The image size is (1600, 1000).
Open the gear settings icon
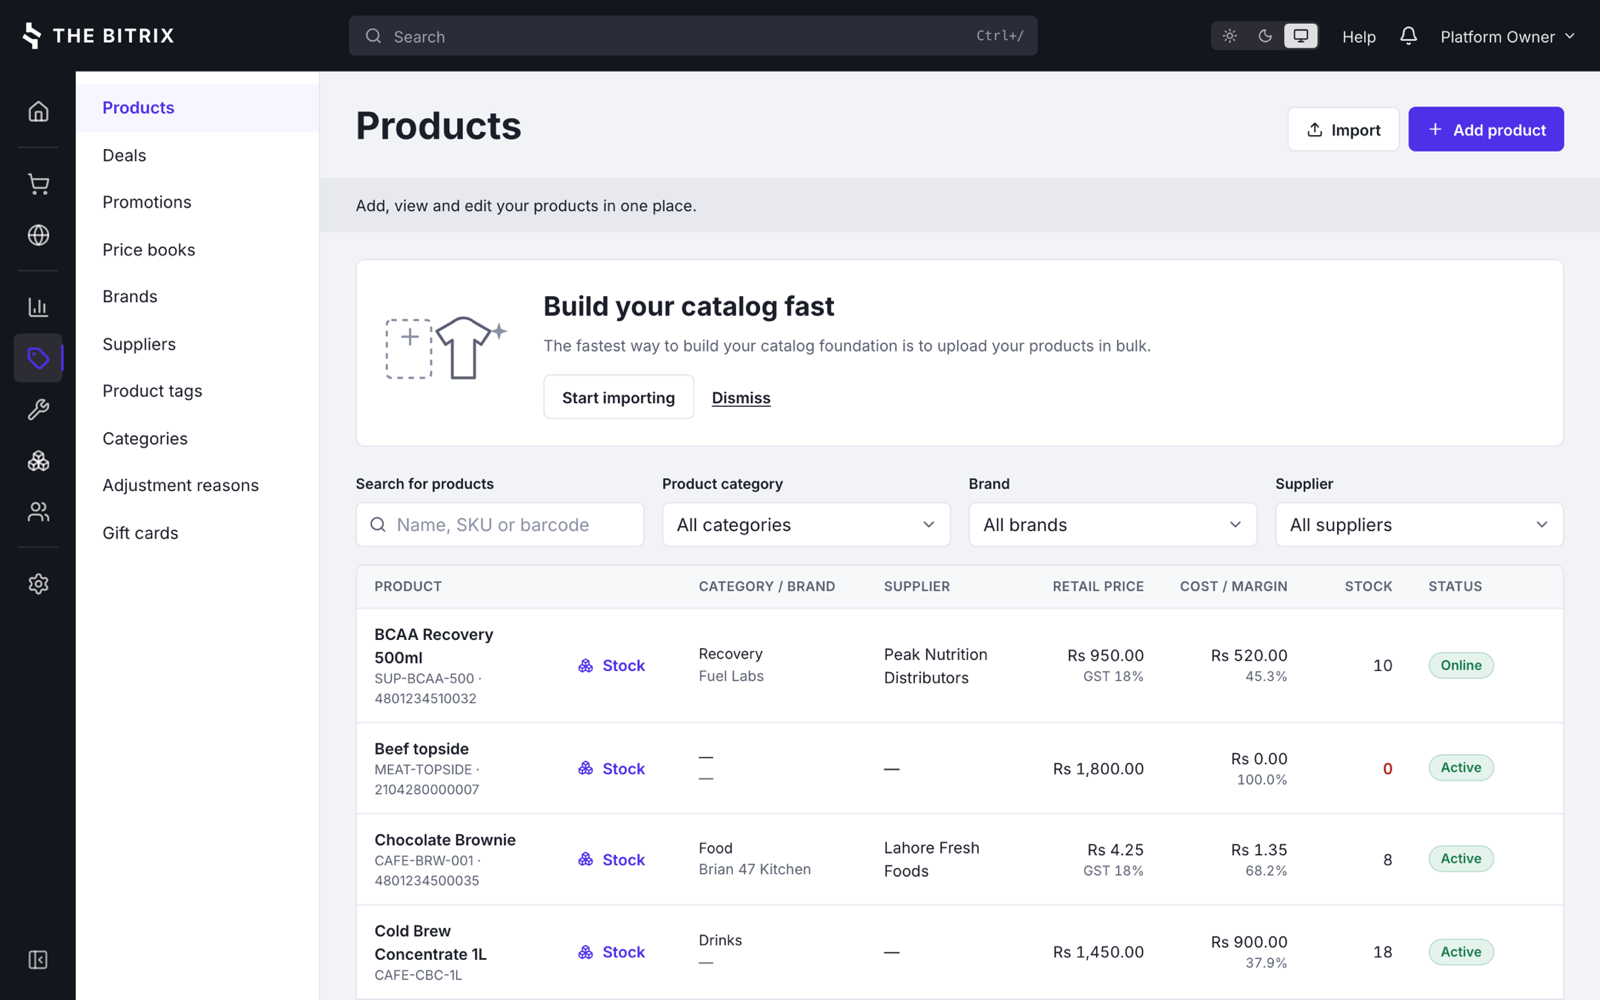[38, 584]
